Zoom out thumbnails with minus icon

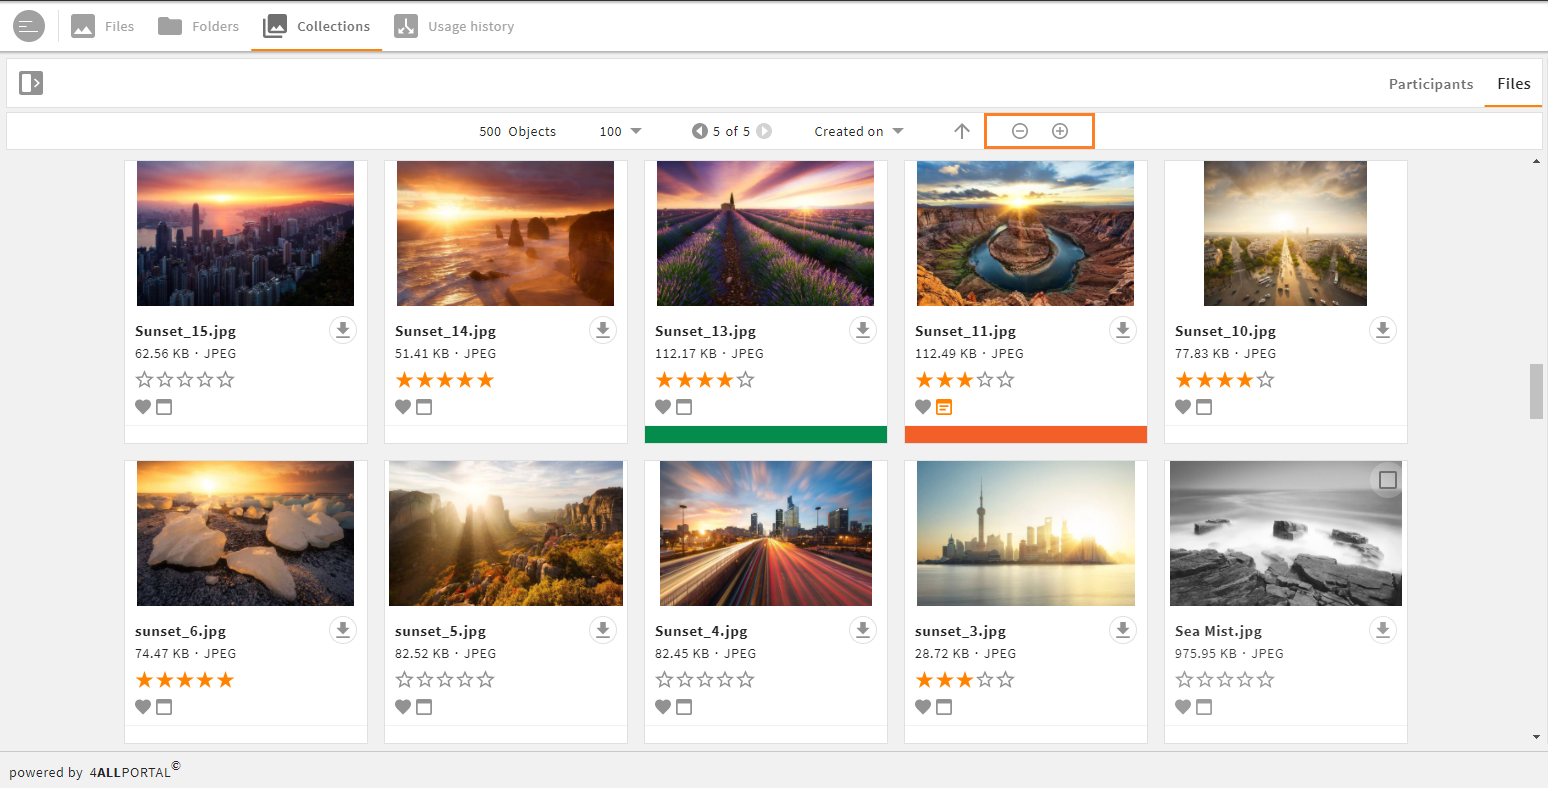pos(1020,131)
